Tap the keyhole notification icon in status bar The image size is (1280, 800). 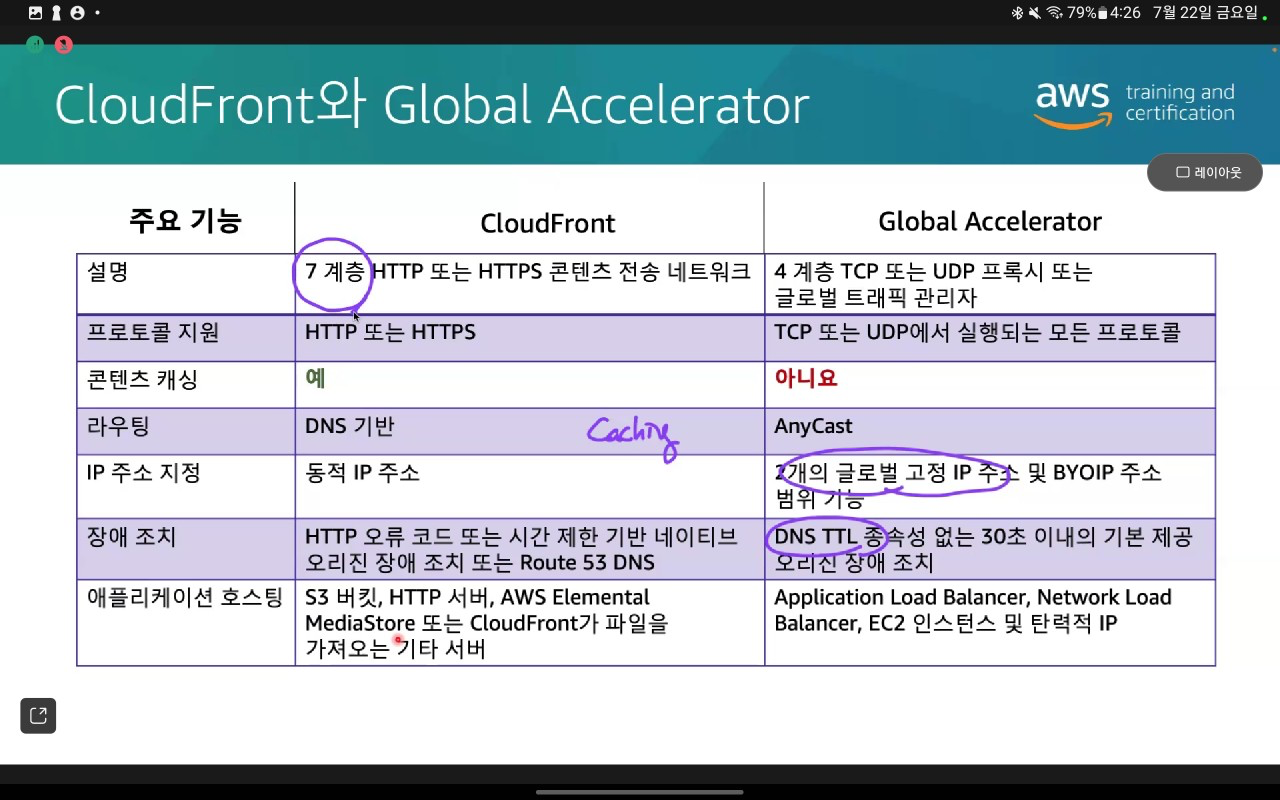point(56,13)
